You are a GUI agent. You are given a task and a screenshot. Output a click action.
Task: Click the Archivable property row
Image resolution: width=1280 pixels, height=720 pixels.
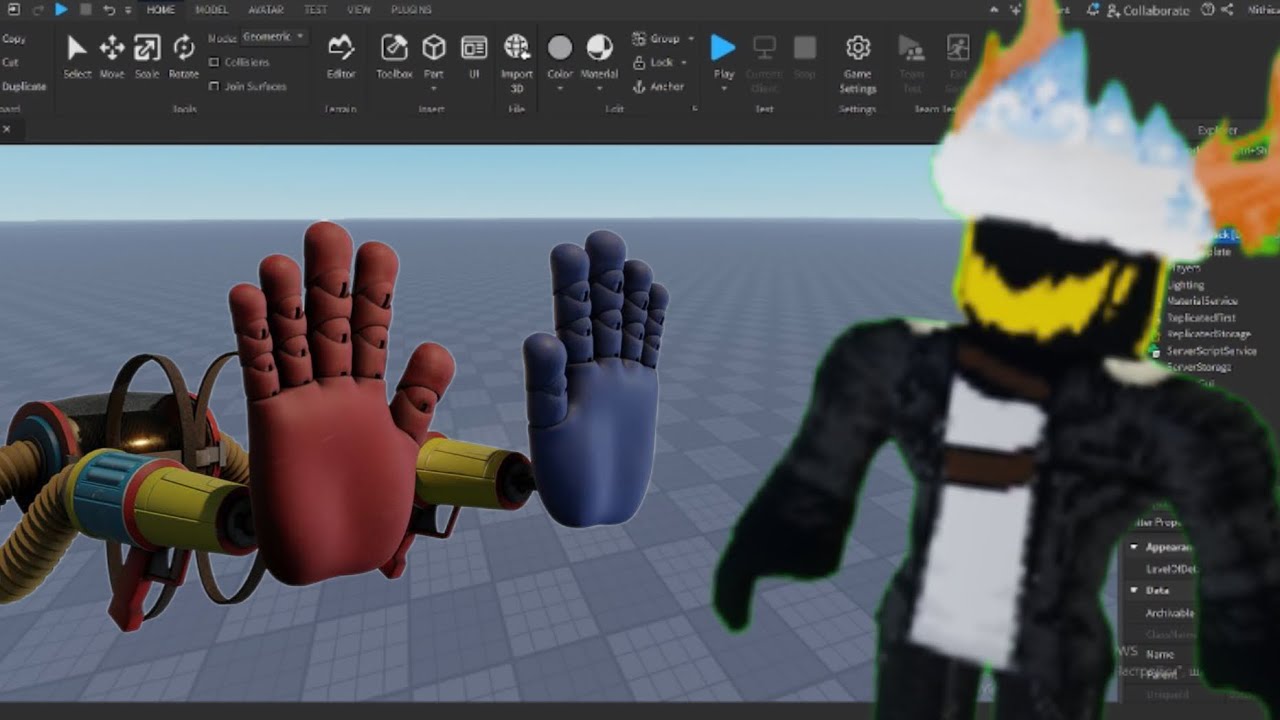pos(1169,613)
